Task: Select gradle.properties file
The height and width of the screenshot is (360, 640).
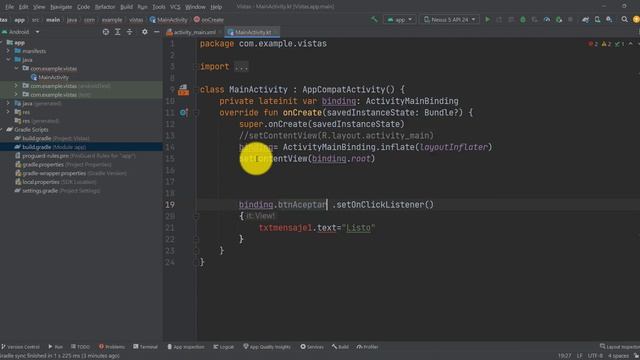Action: [x=63, y=164]
